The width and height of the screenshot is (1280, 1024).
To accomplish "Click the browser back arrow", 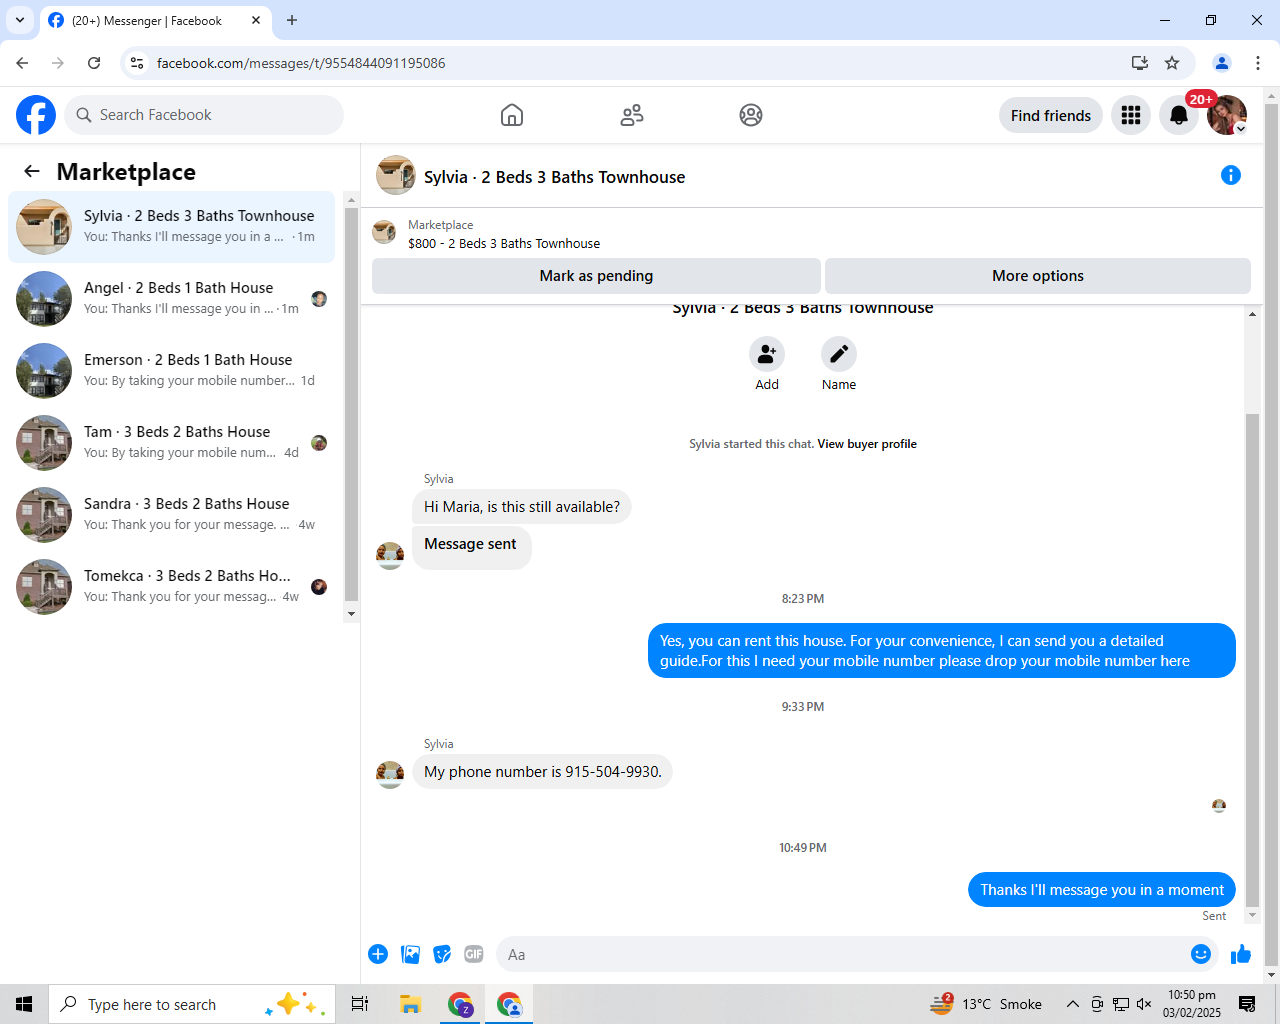I will pos(22,63).
